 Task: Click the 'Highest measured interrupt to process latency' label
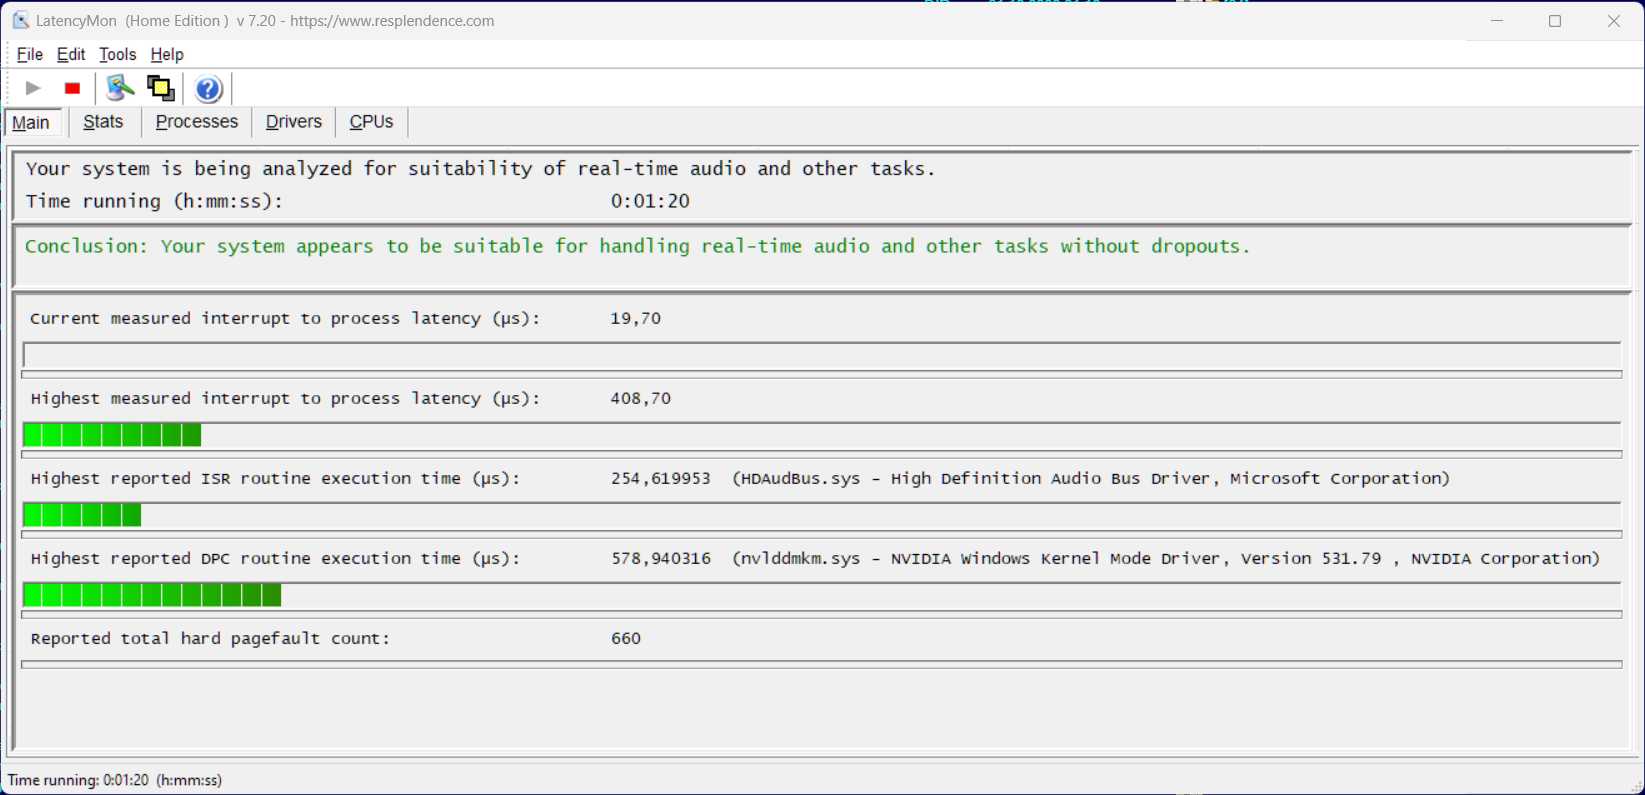[x=285, y=399]
